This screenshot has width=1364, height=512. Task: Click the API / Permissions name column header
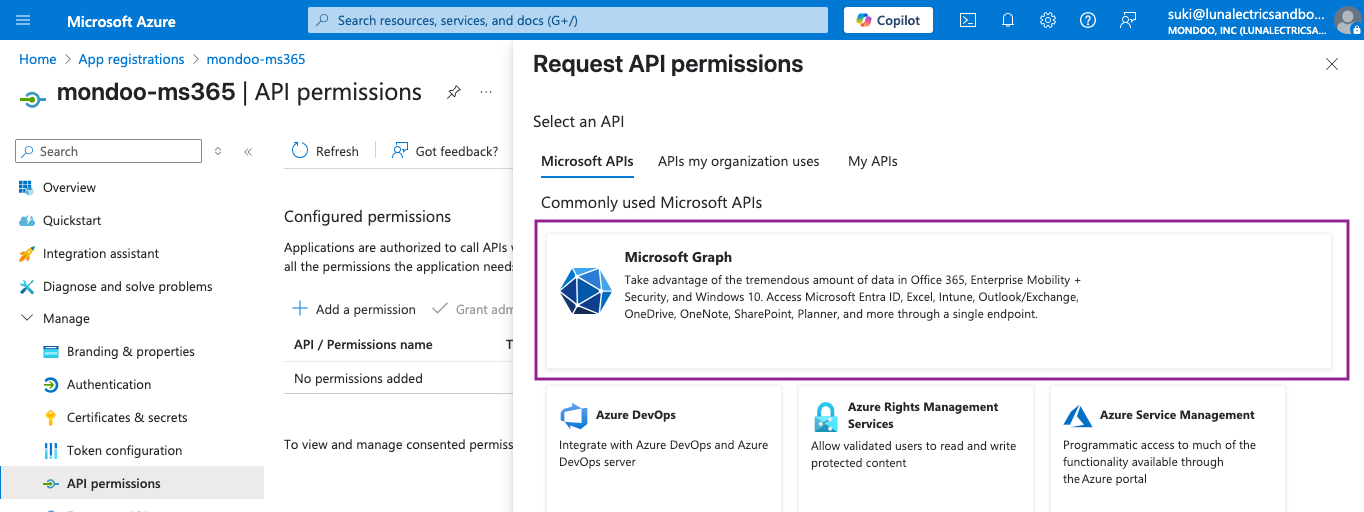(363, 344)
